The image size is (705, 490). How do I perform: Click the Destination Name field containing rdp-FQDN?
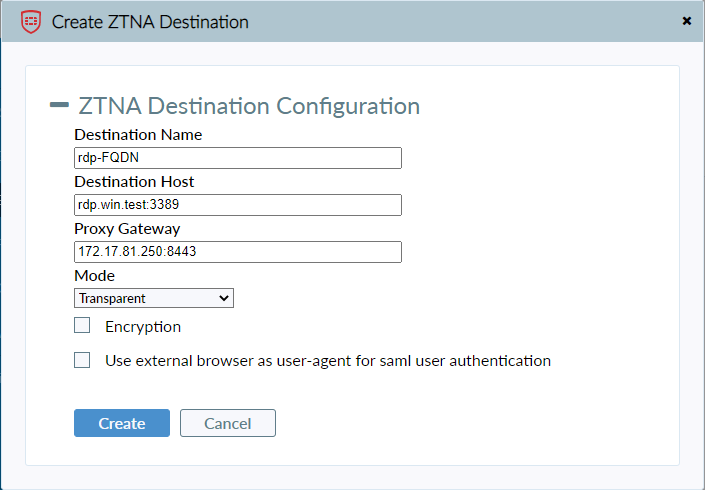click(237, 158)
